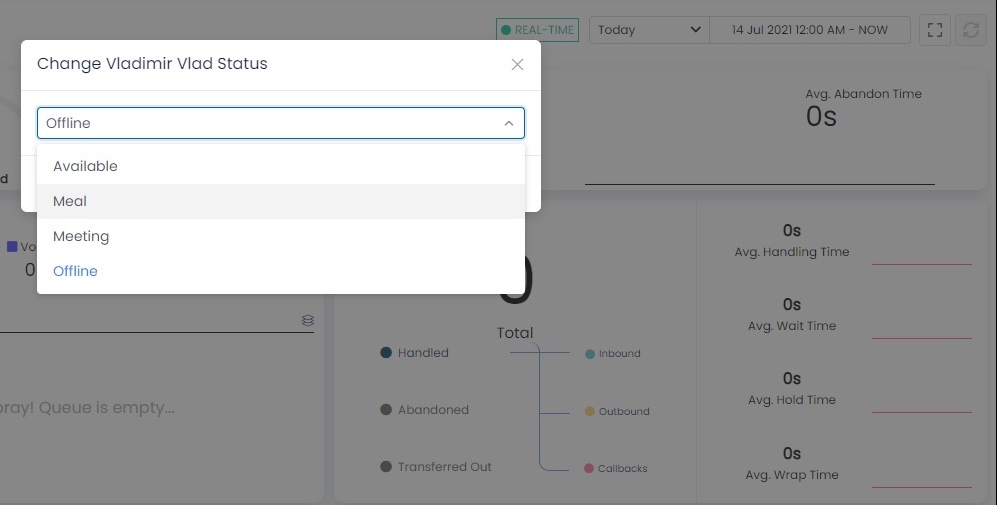The height and width of the screenshot is (505, 997).
Task: Refresh dashboard with the sync icon
Action: tap(970, 30)
